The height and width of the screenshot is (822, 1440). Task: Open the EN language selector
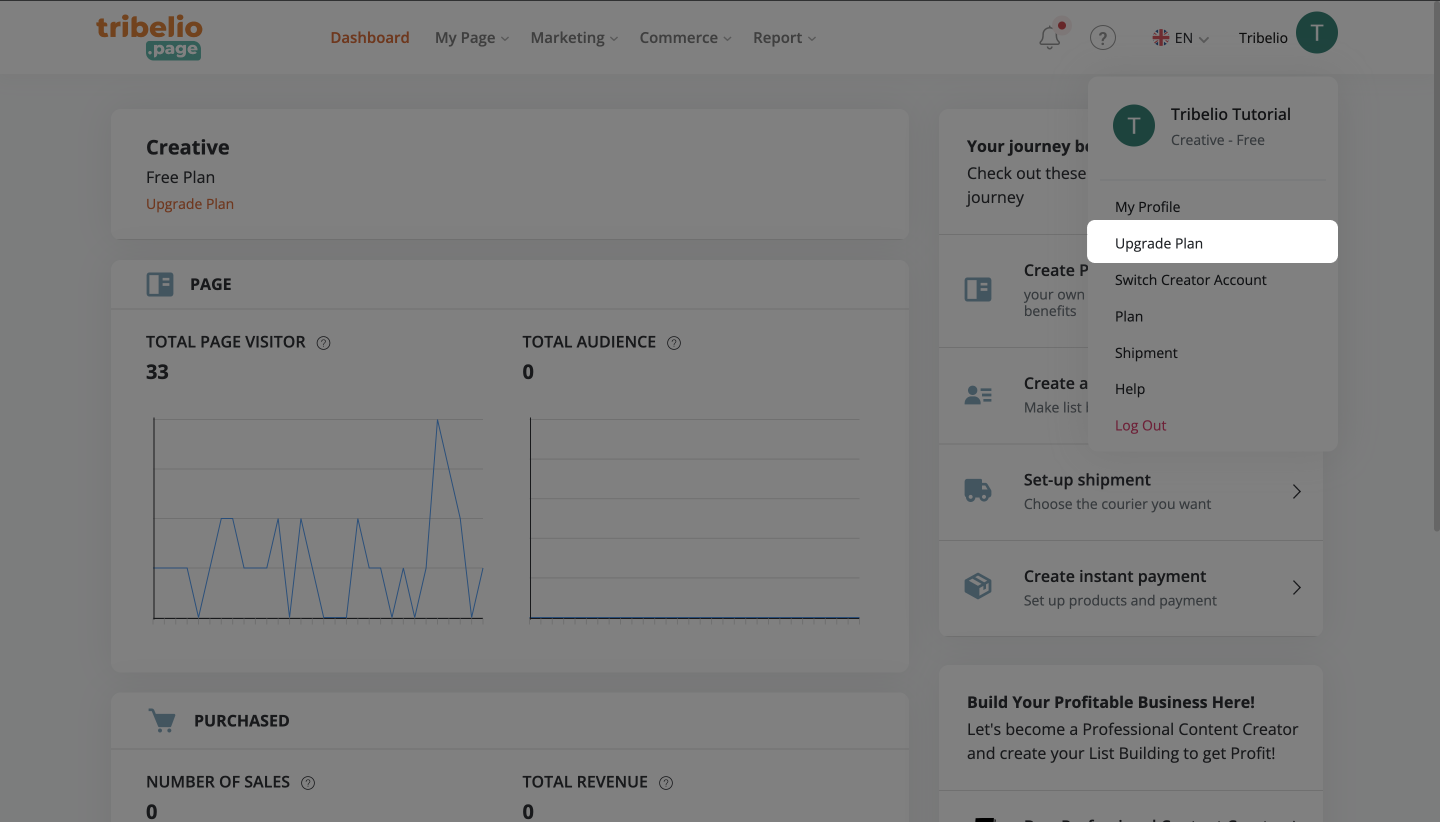click(1181, 38)
